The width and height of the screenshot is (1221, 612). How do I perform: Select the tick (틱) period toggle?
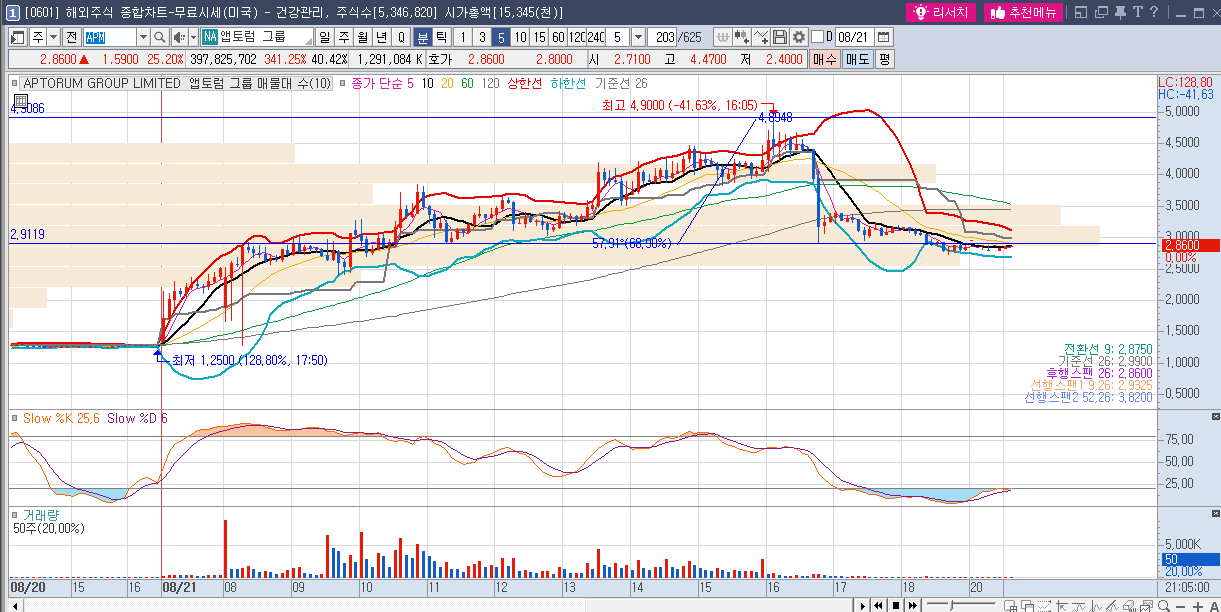(441, 37)
